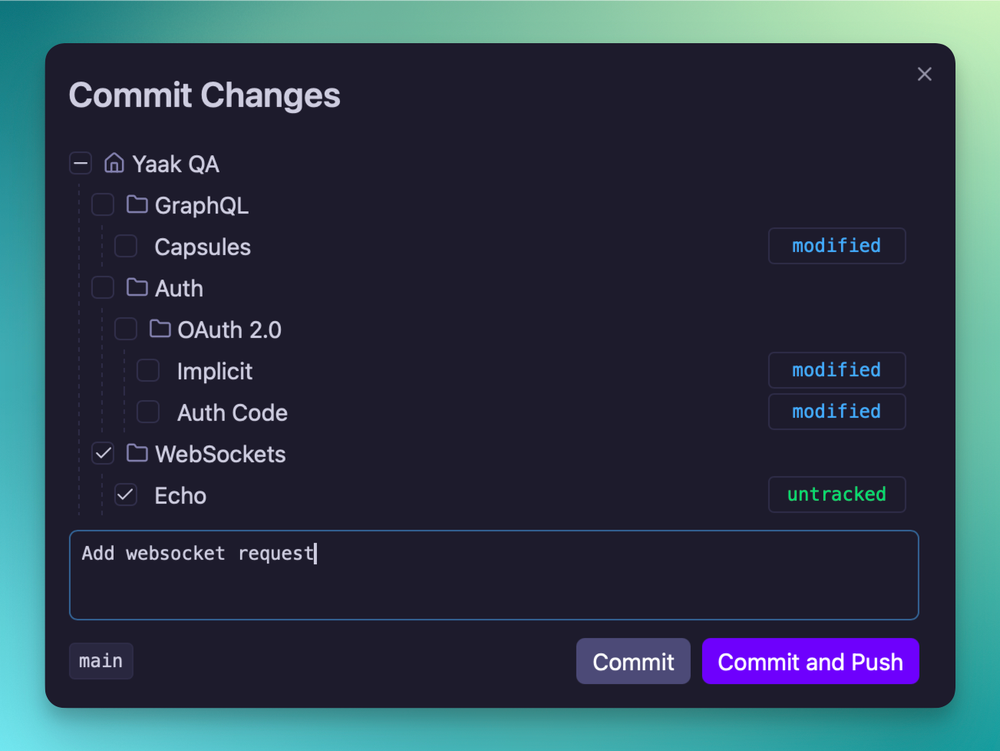Click the untracked status badge for Echo
The width and height of the screenshot is (1000, 751).
coord(836,495)
